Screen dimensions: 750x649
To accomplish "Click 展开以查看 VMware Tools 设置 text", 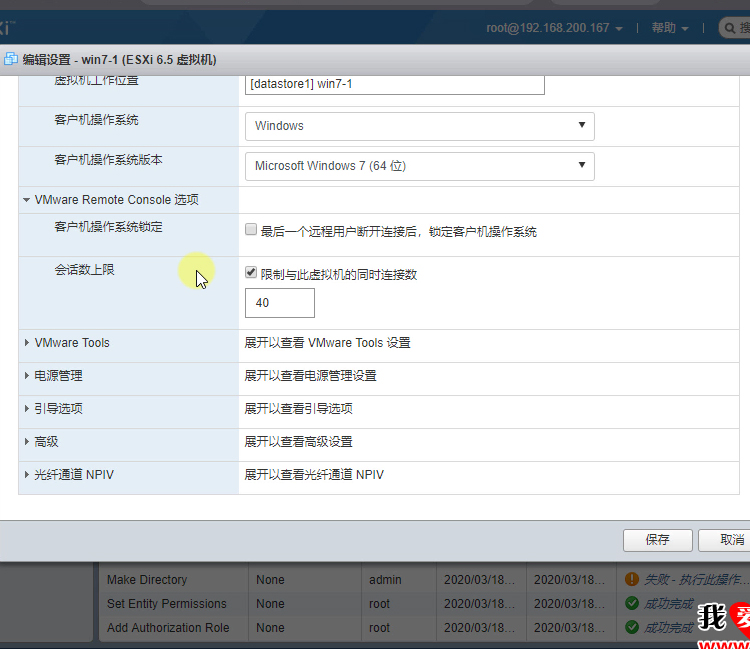I will pos(328,343).
